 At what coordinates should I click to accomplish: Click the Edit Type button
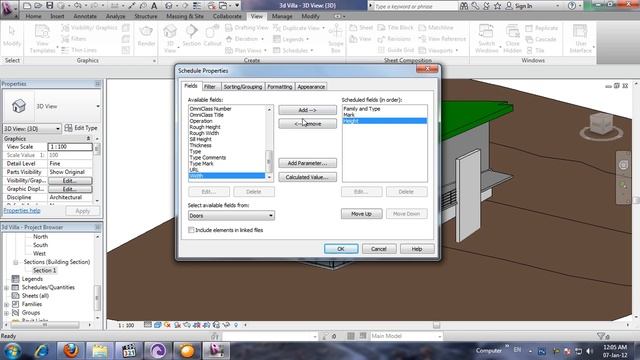(81, 128)
